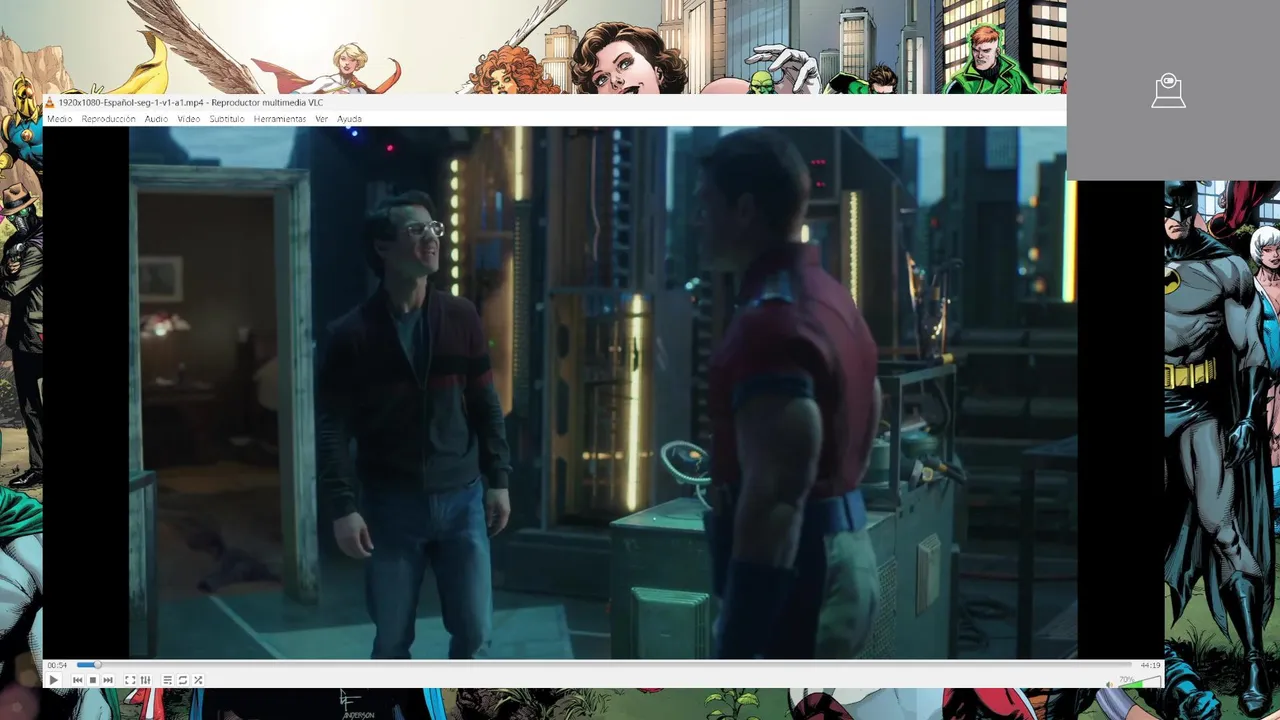The height and width of the screenshot is (720, 1280).
Task: Mute audio using the speaker icon
Action: tap(1110, 685)
